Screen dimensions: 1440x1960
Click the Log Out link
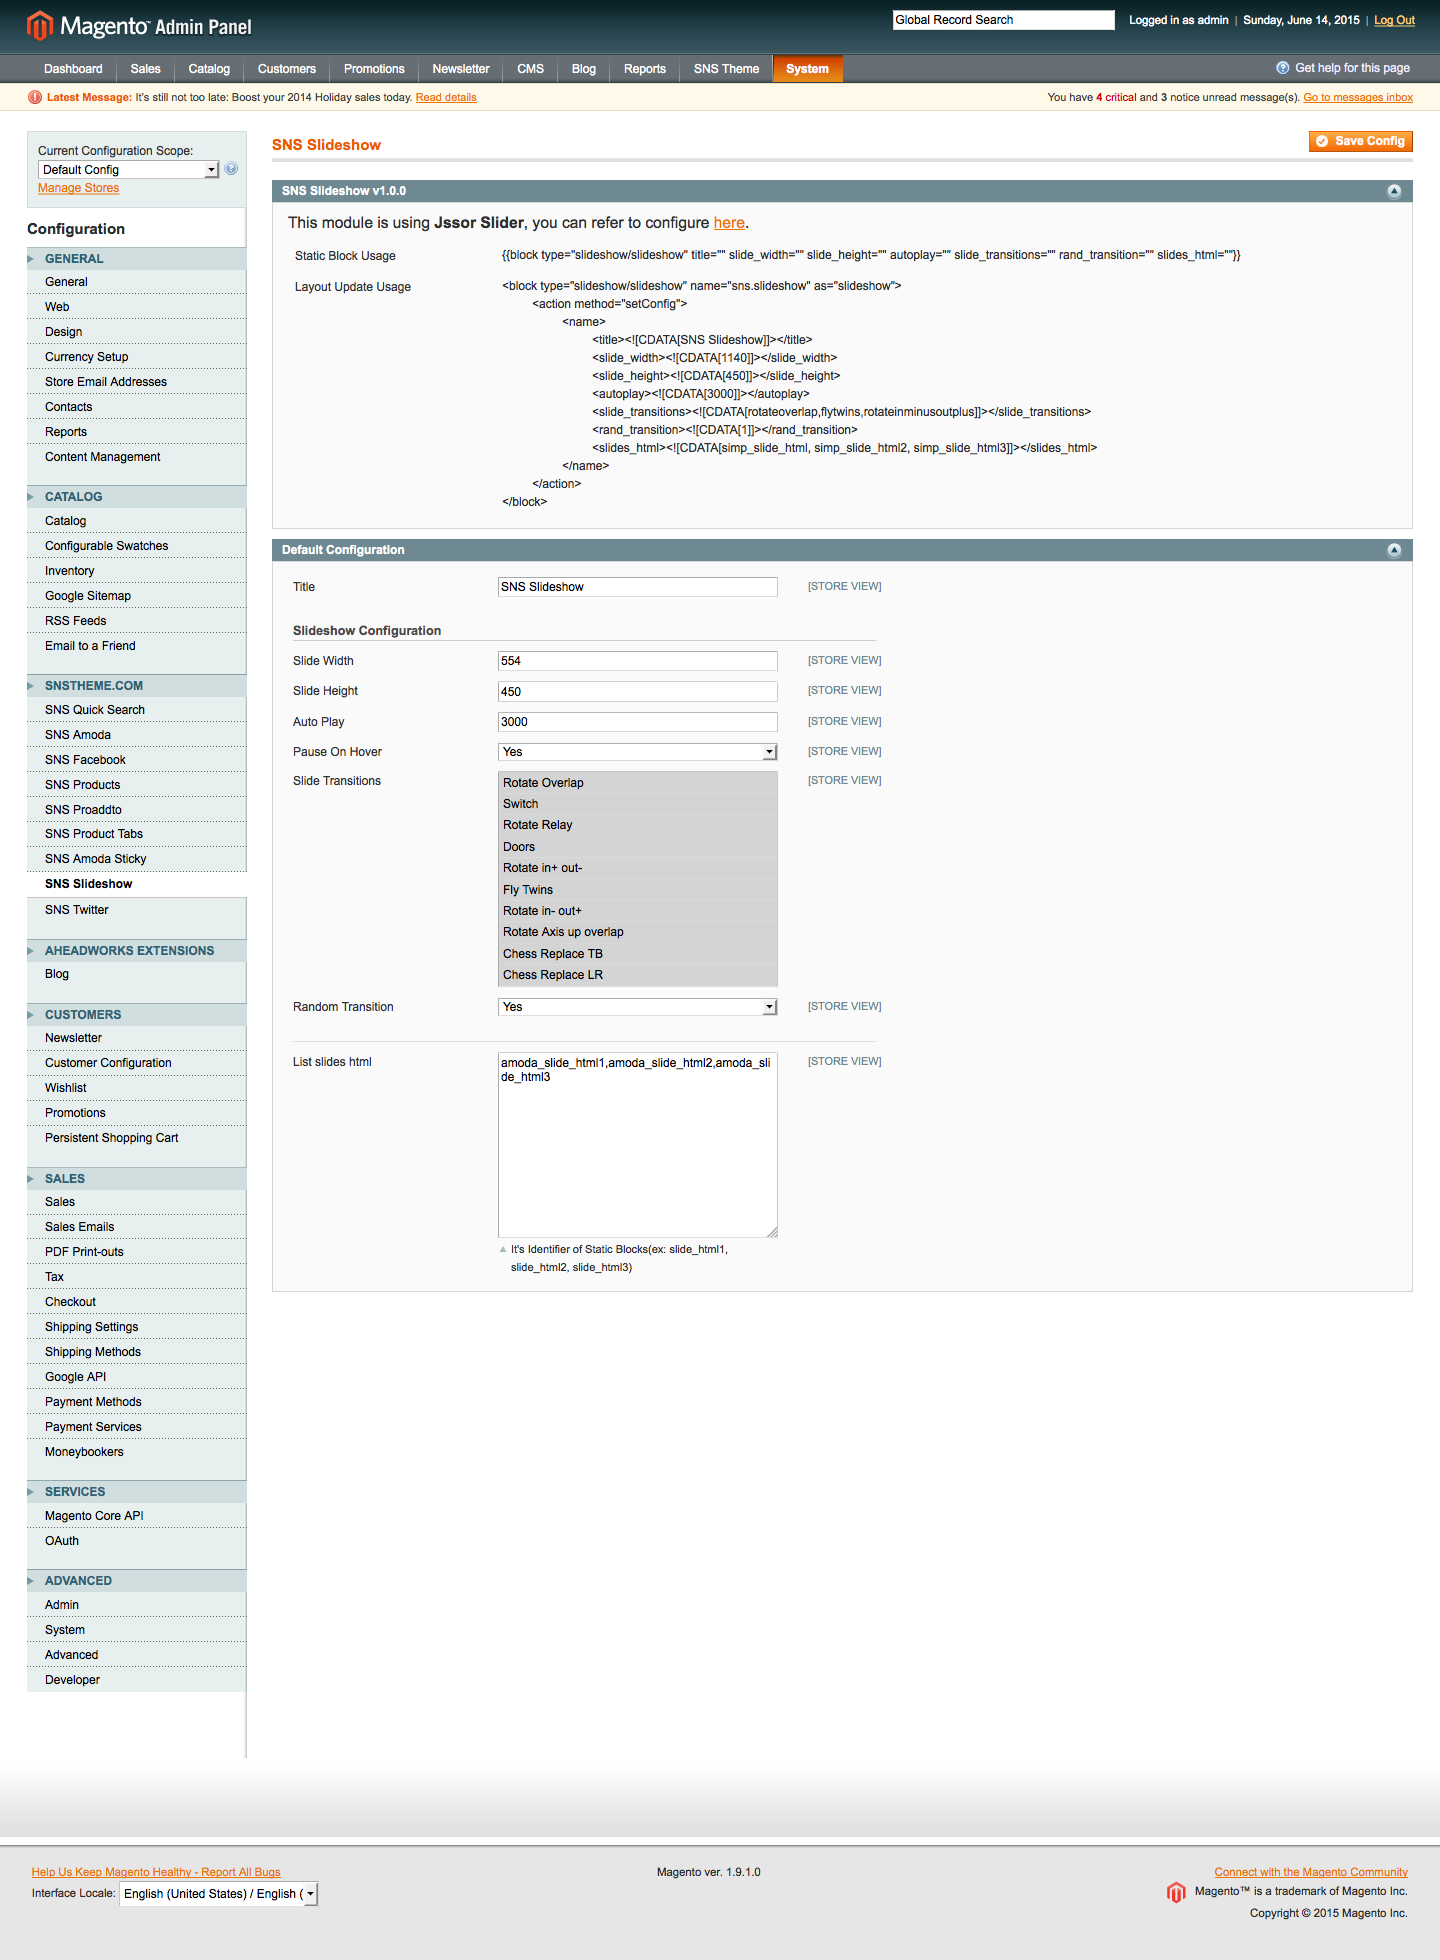1394,20
